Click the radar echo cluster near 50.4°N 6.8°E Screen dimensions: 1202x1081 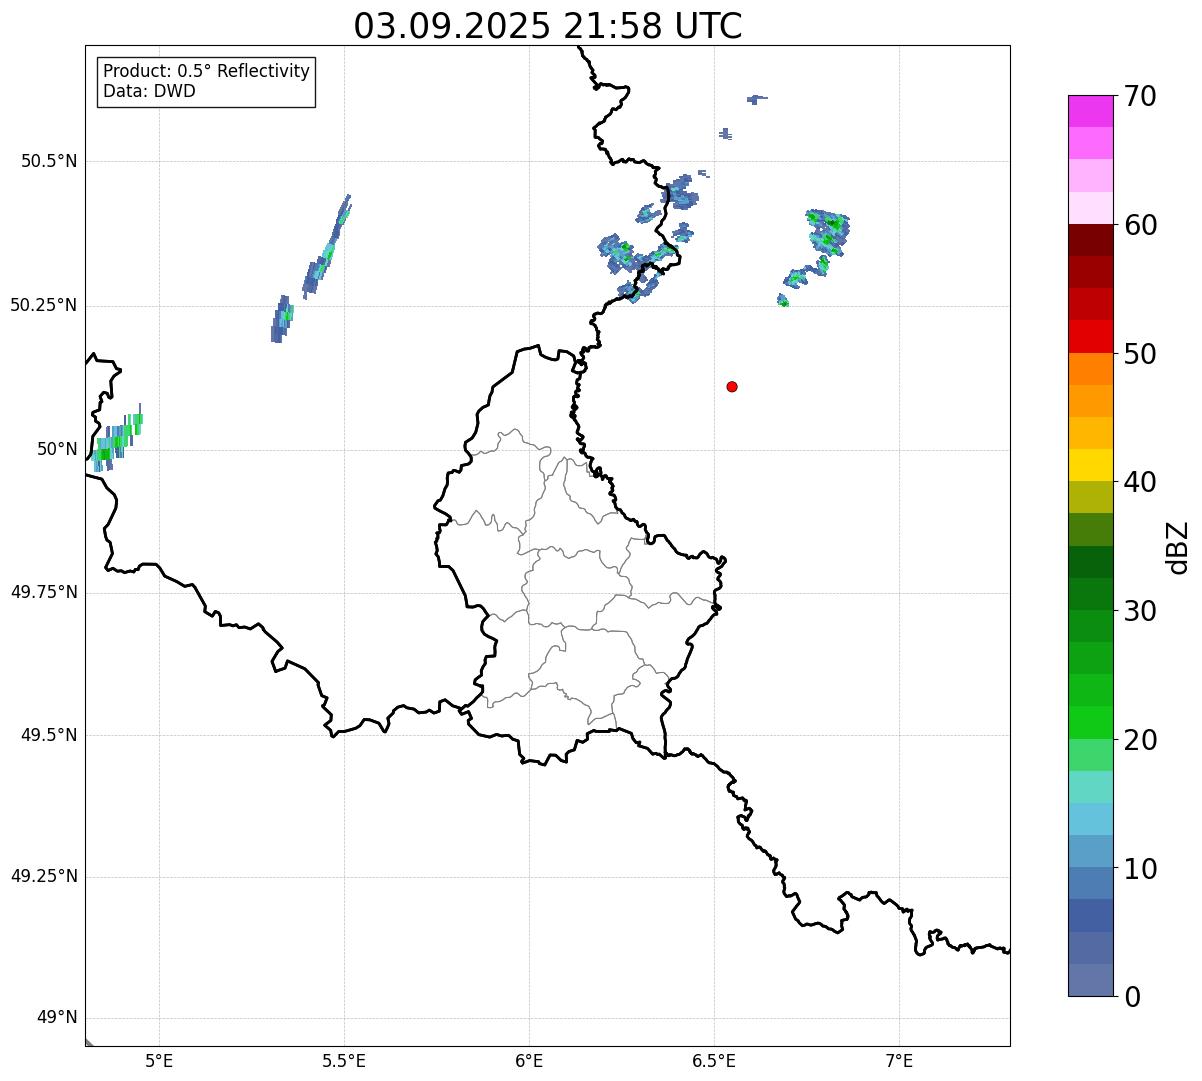828,232
